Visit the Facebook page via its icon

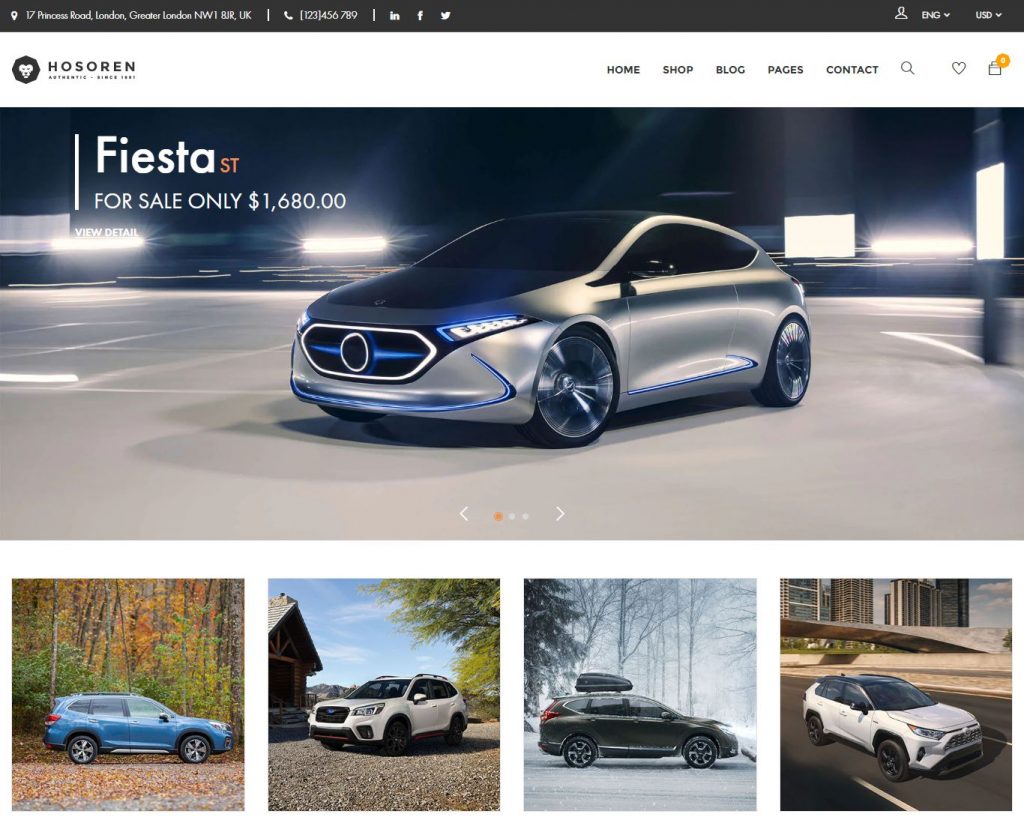coord(419,15)
